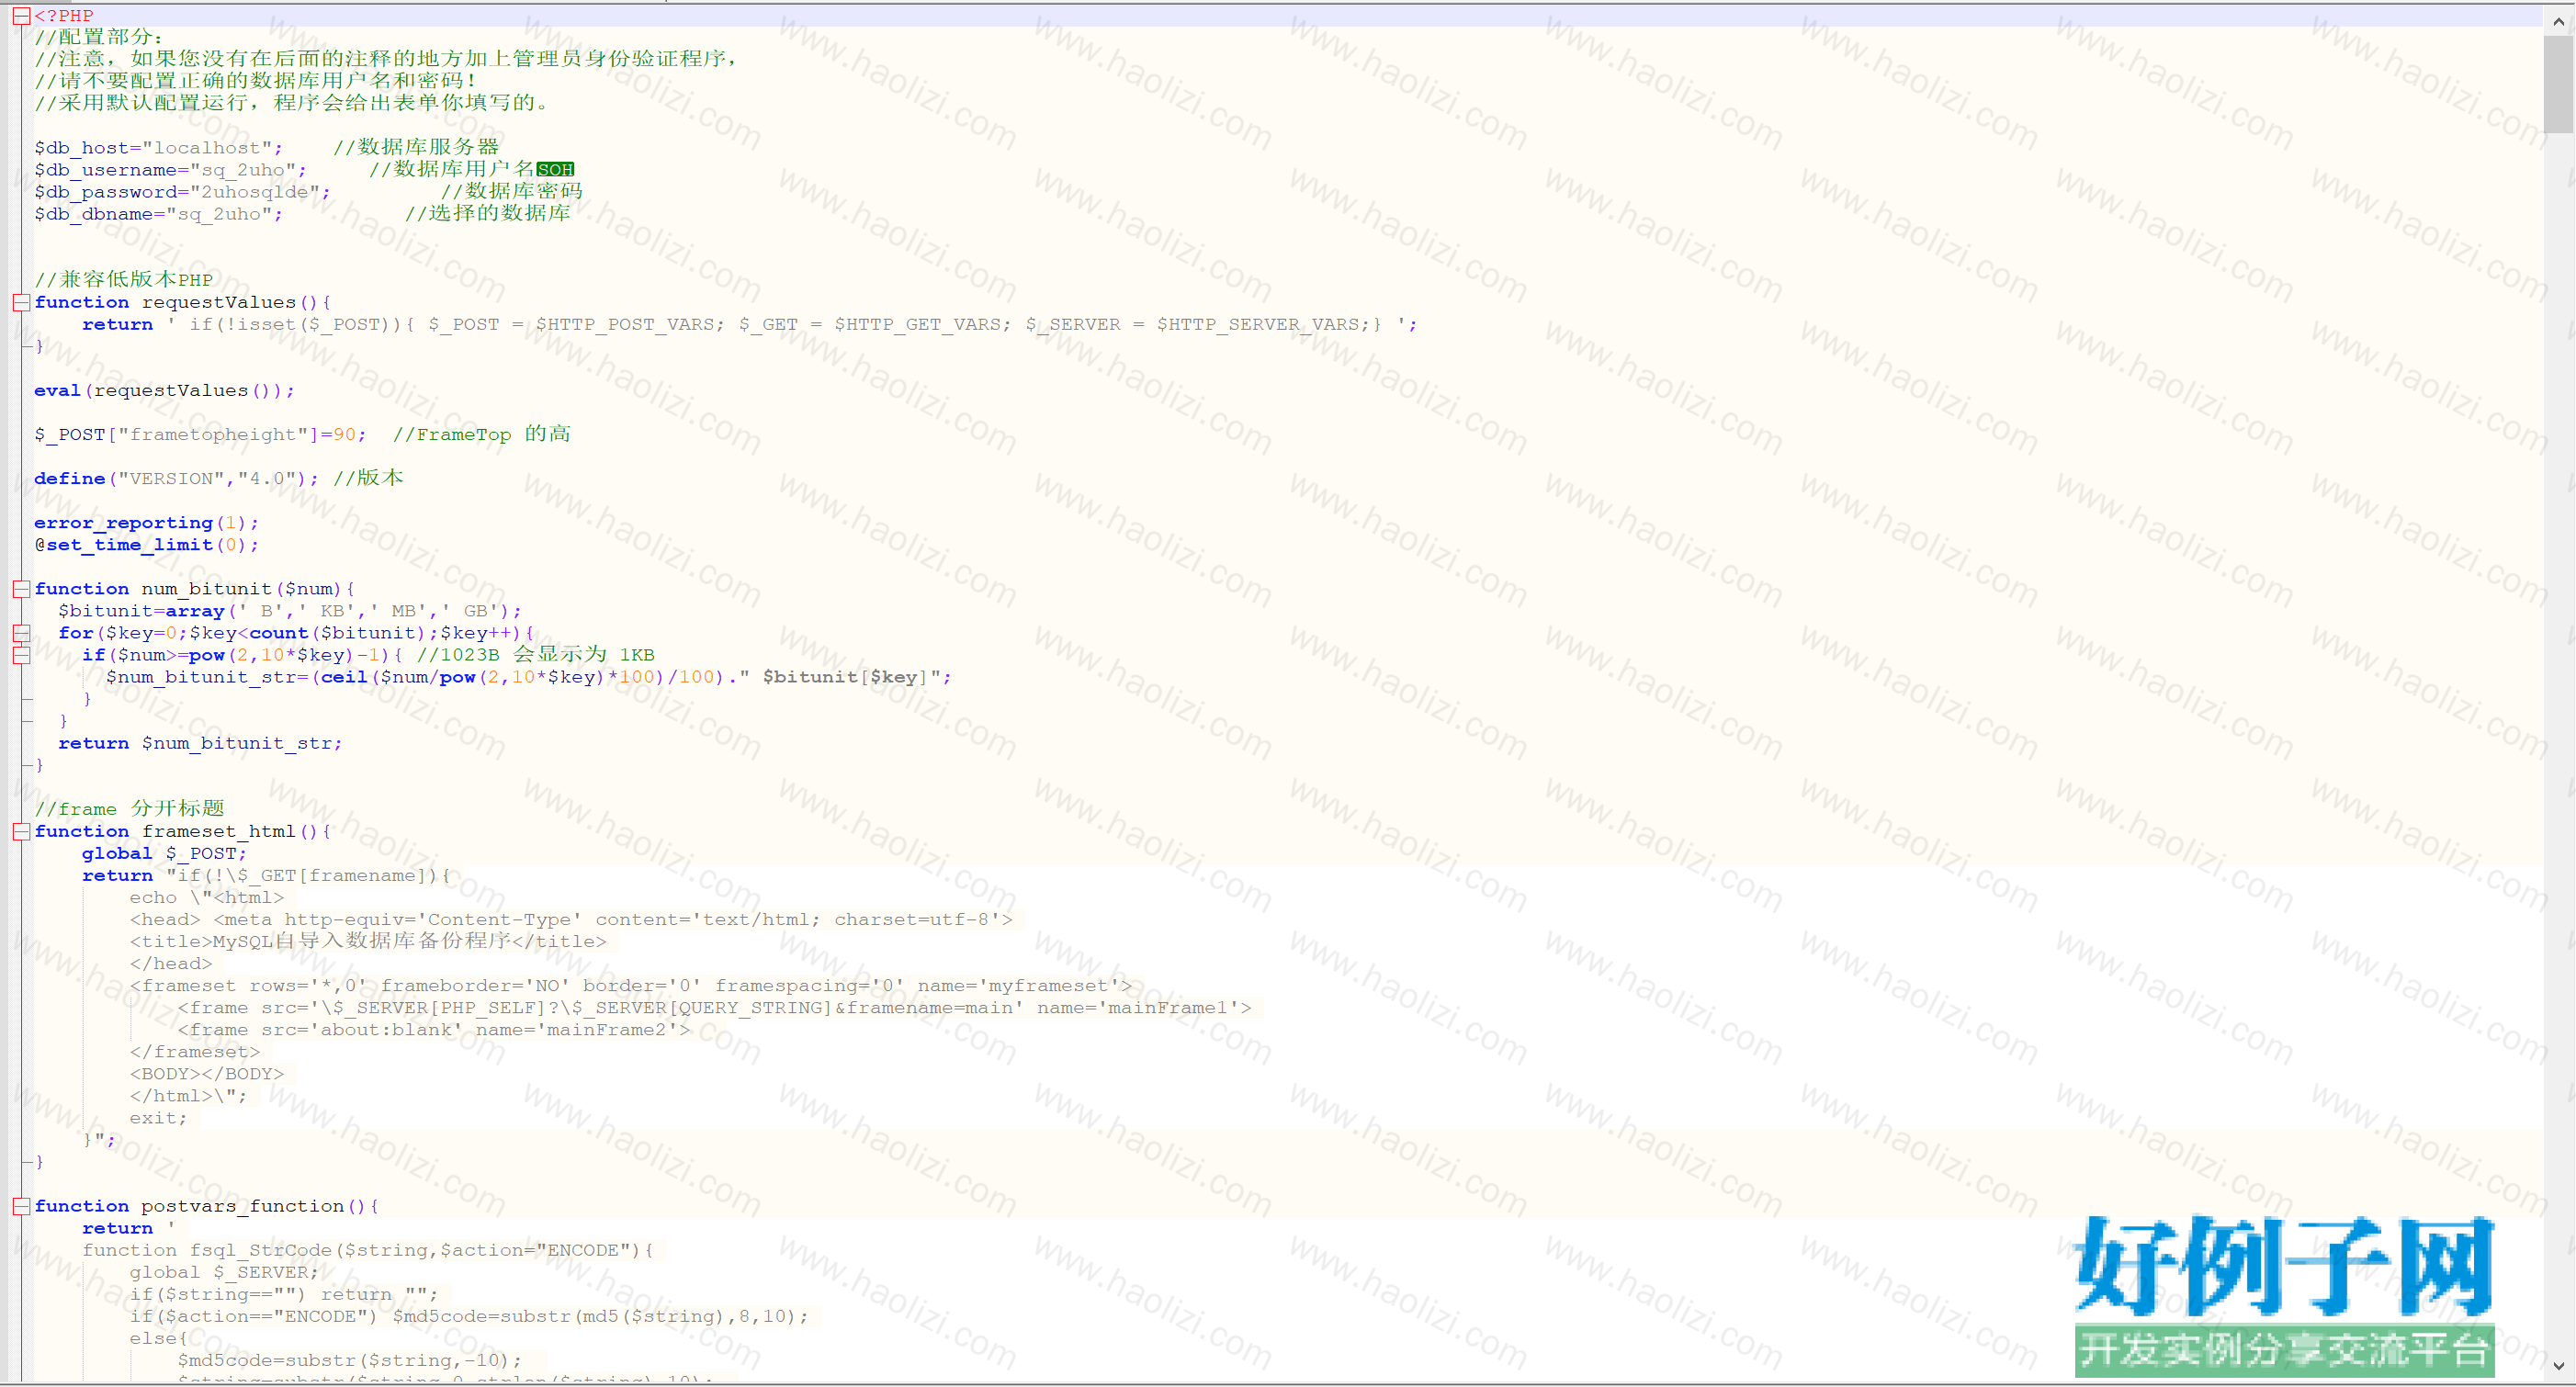
Task: Click the </frameset> line
Action: pyautogui.click(x=194, y=1052)
